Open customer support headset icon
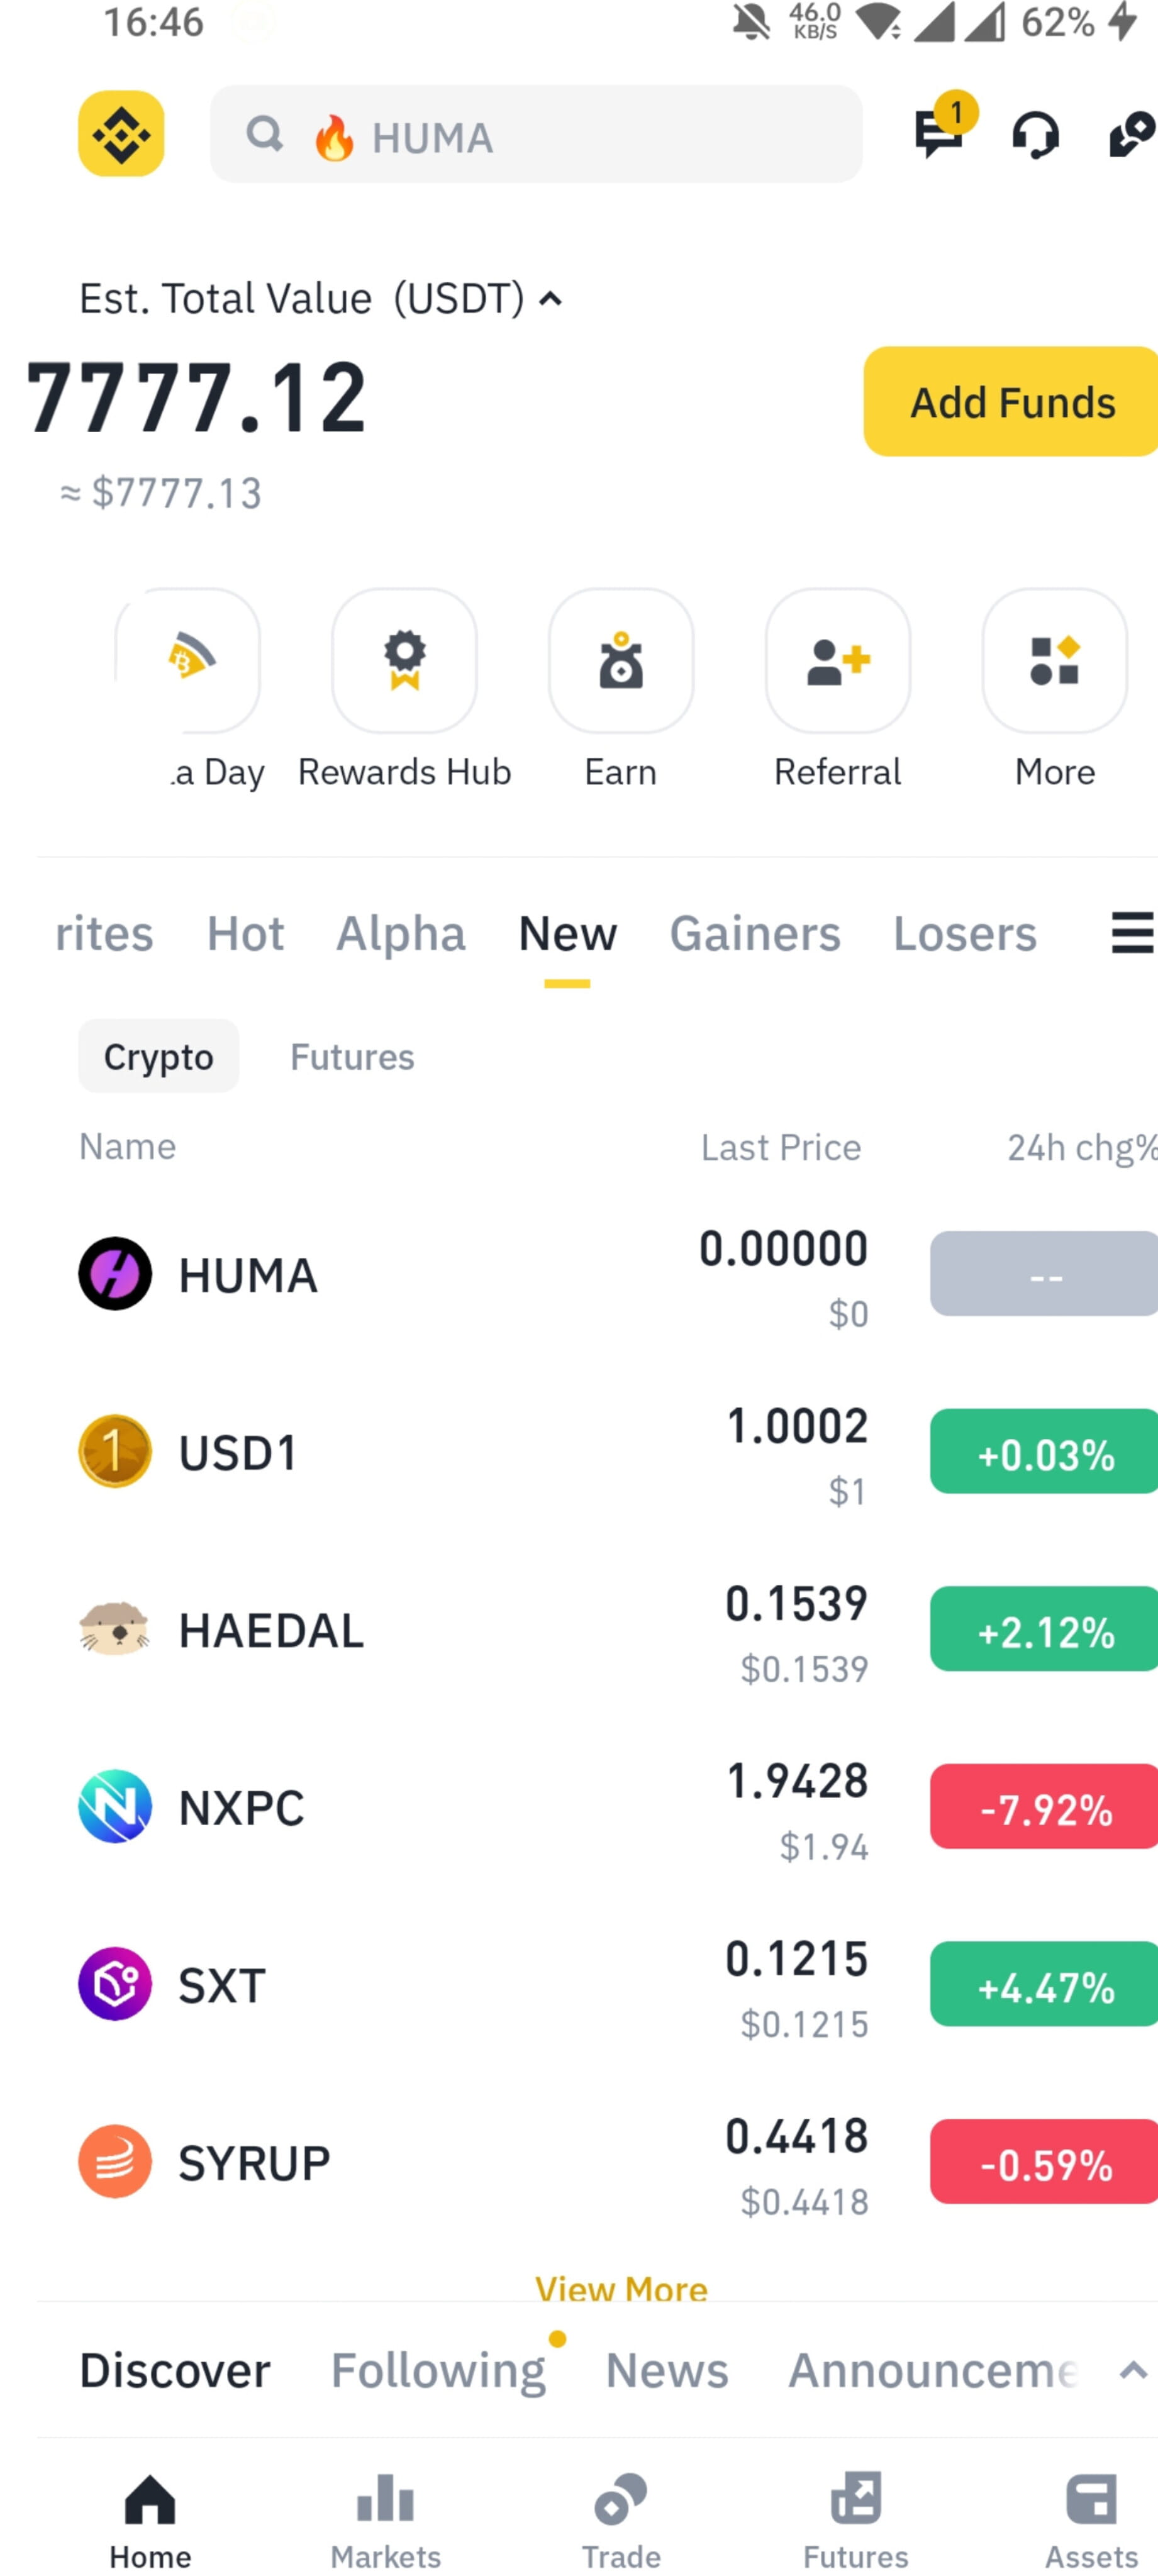 coord(1035,135)
